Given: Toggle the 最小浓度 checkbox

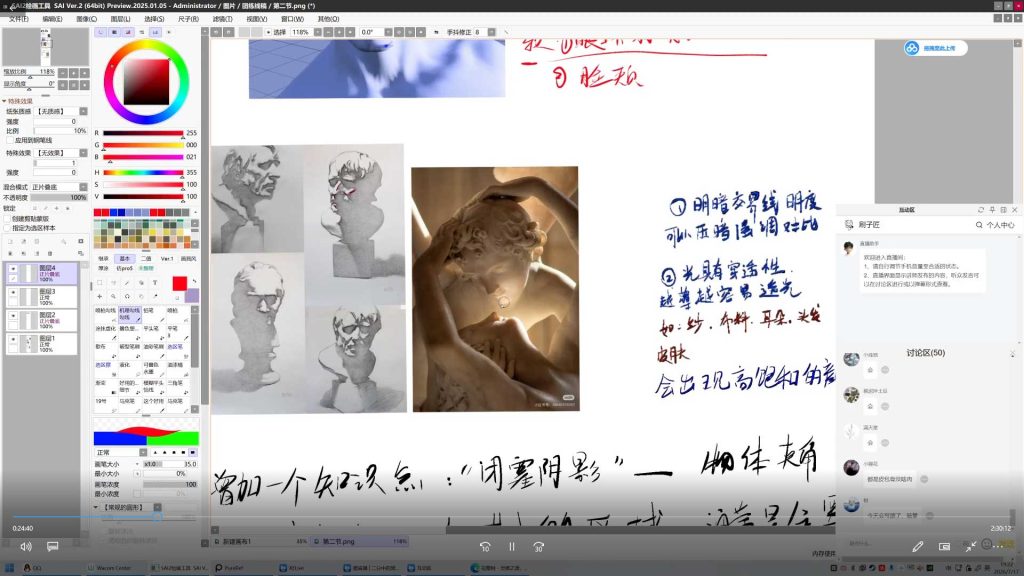Looking at the screenshot, I should coord(137,494).
